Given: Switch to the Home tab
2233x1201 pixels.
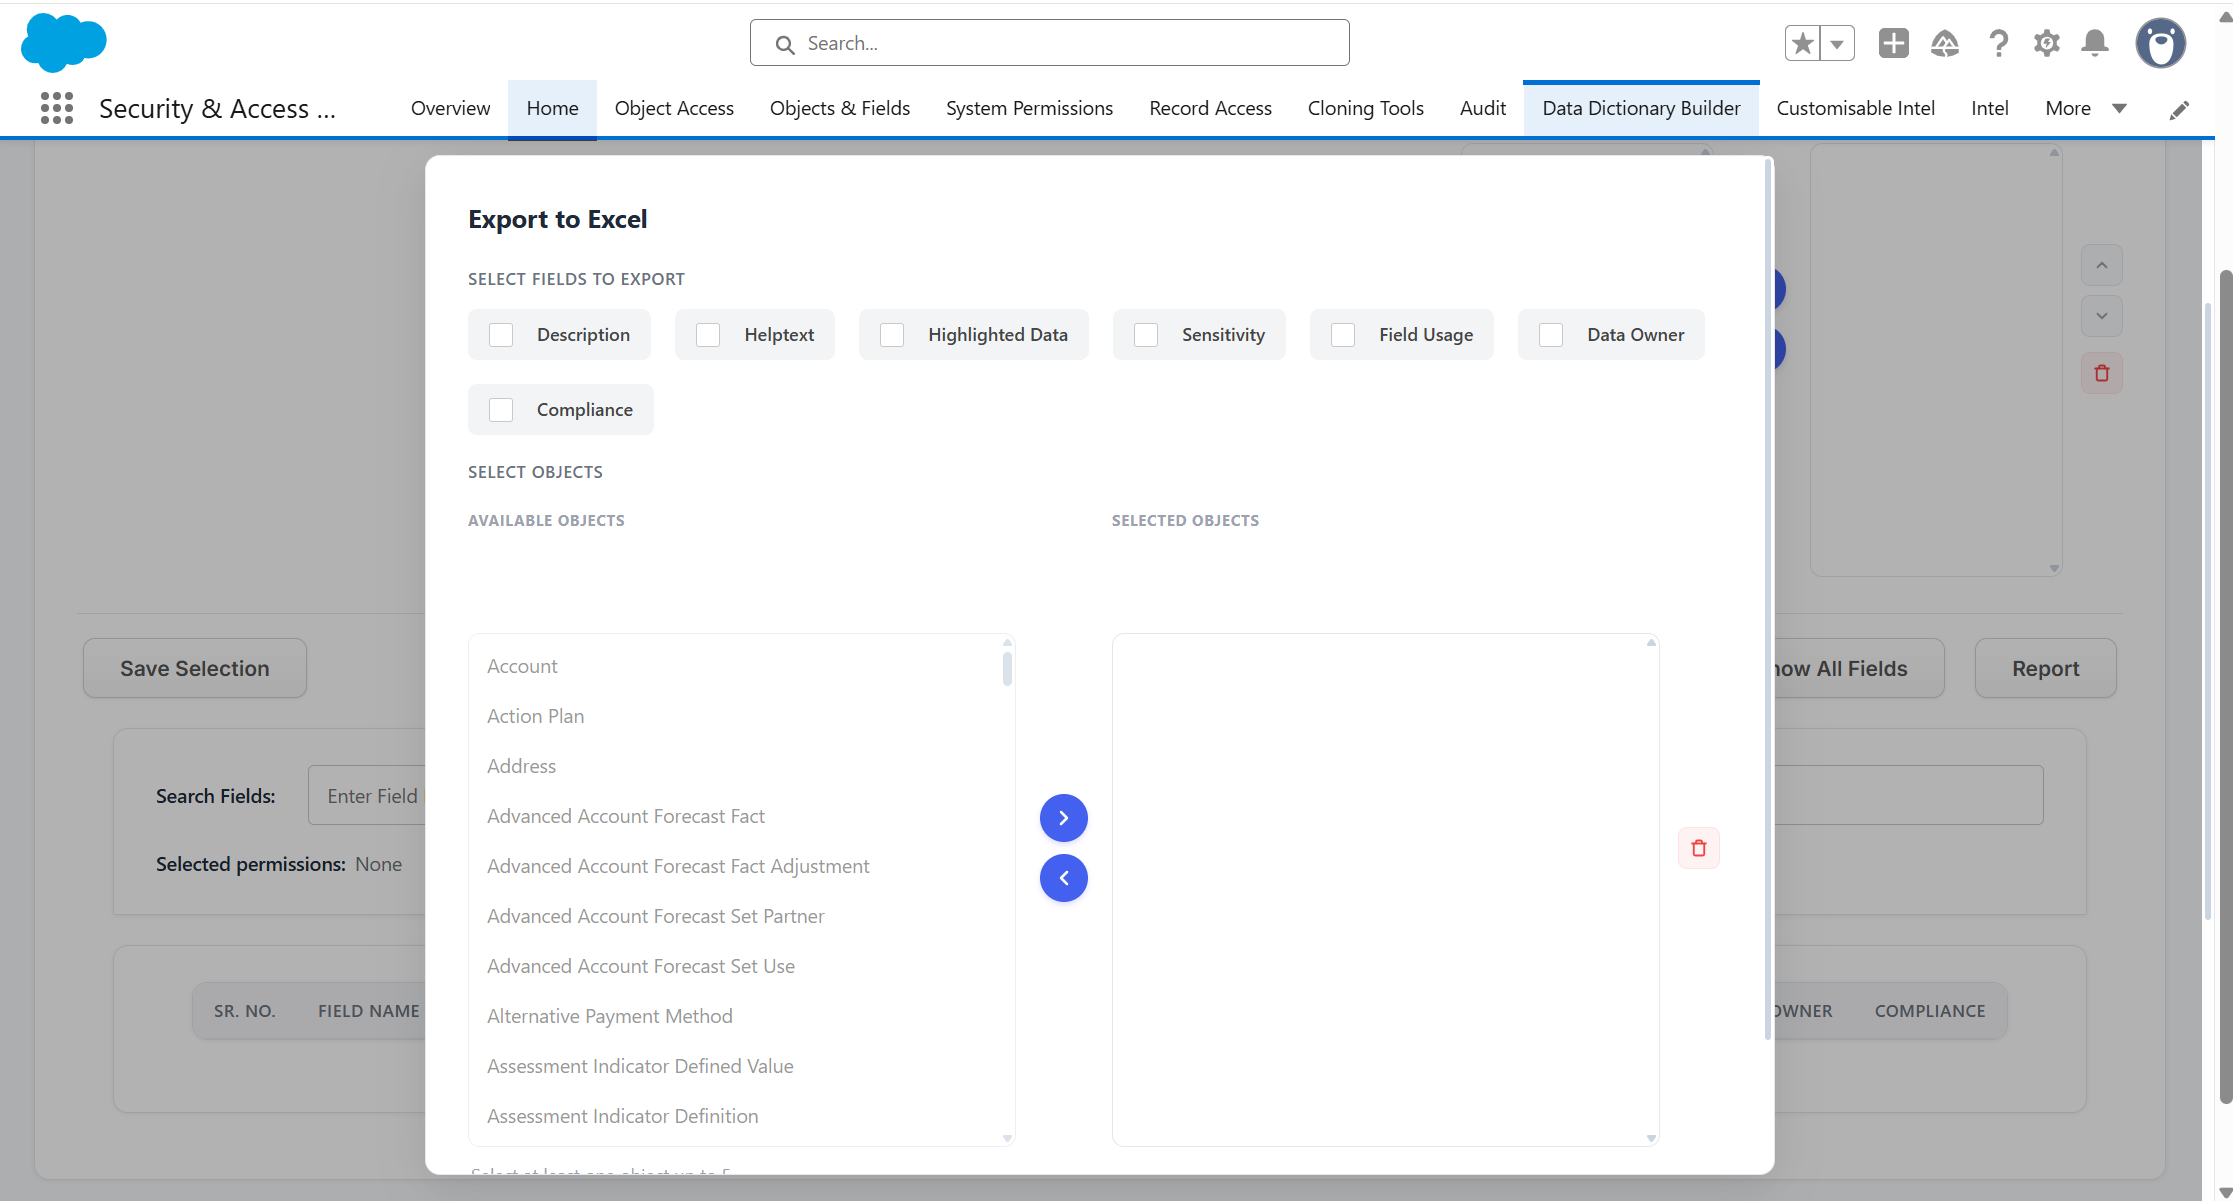Looking at the screenshot, I should [552, 108].
